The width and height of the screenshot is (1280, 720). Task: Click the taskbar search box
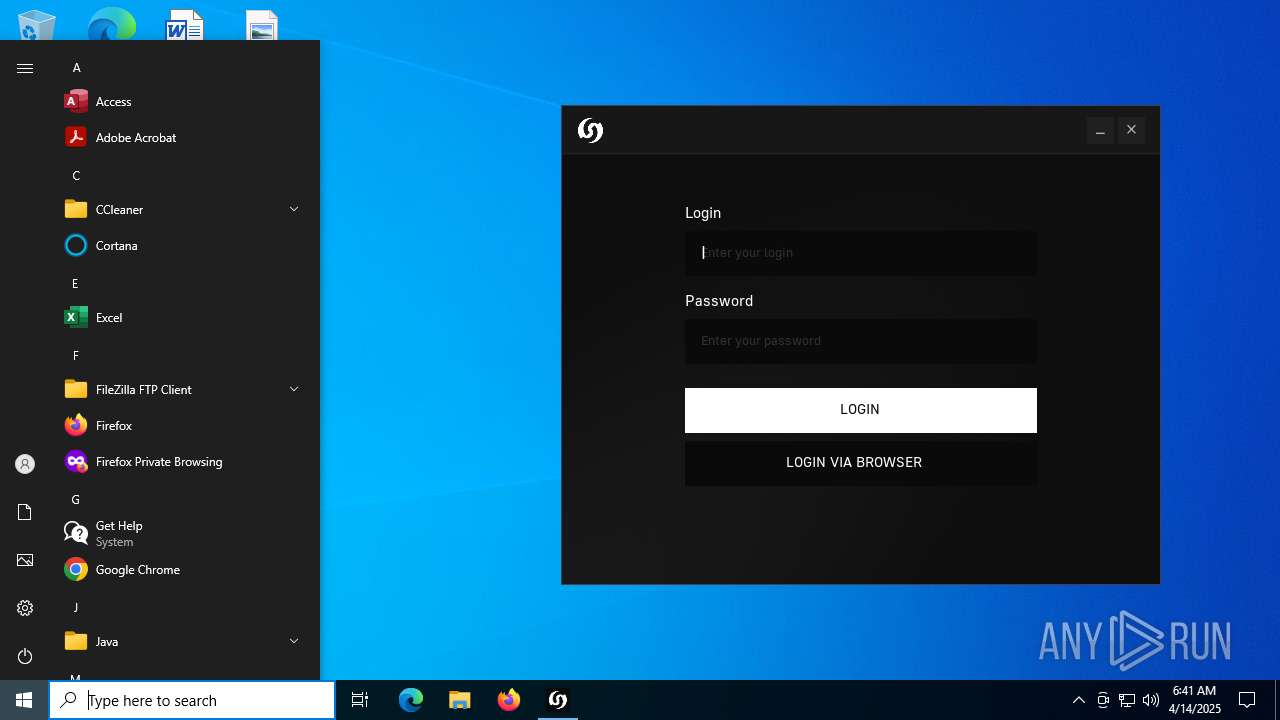click(192, 700)
